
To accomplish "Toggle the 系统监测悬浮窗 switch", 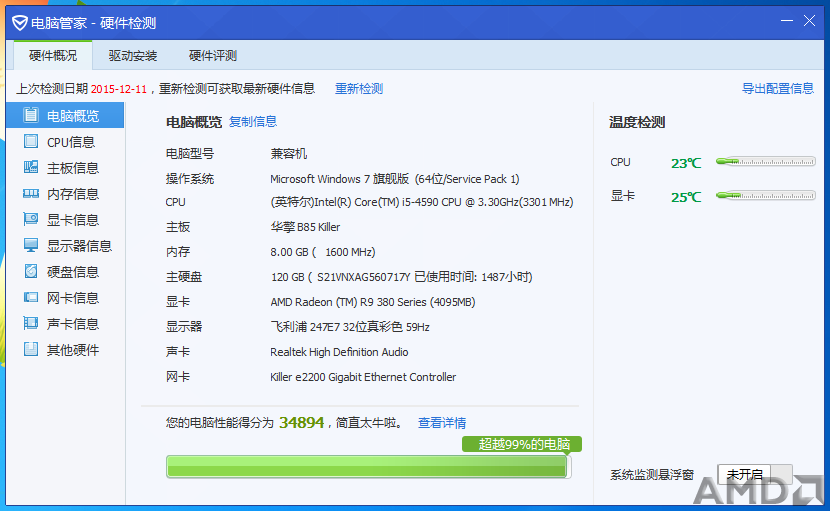I will point(755,474).
